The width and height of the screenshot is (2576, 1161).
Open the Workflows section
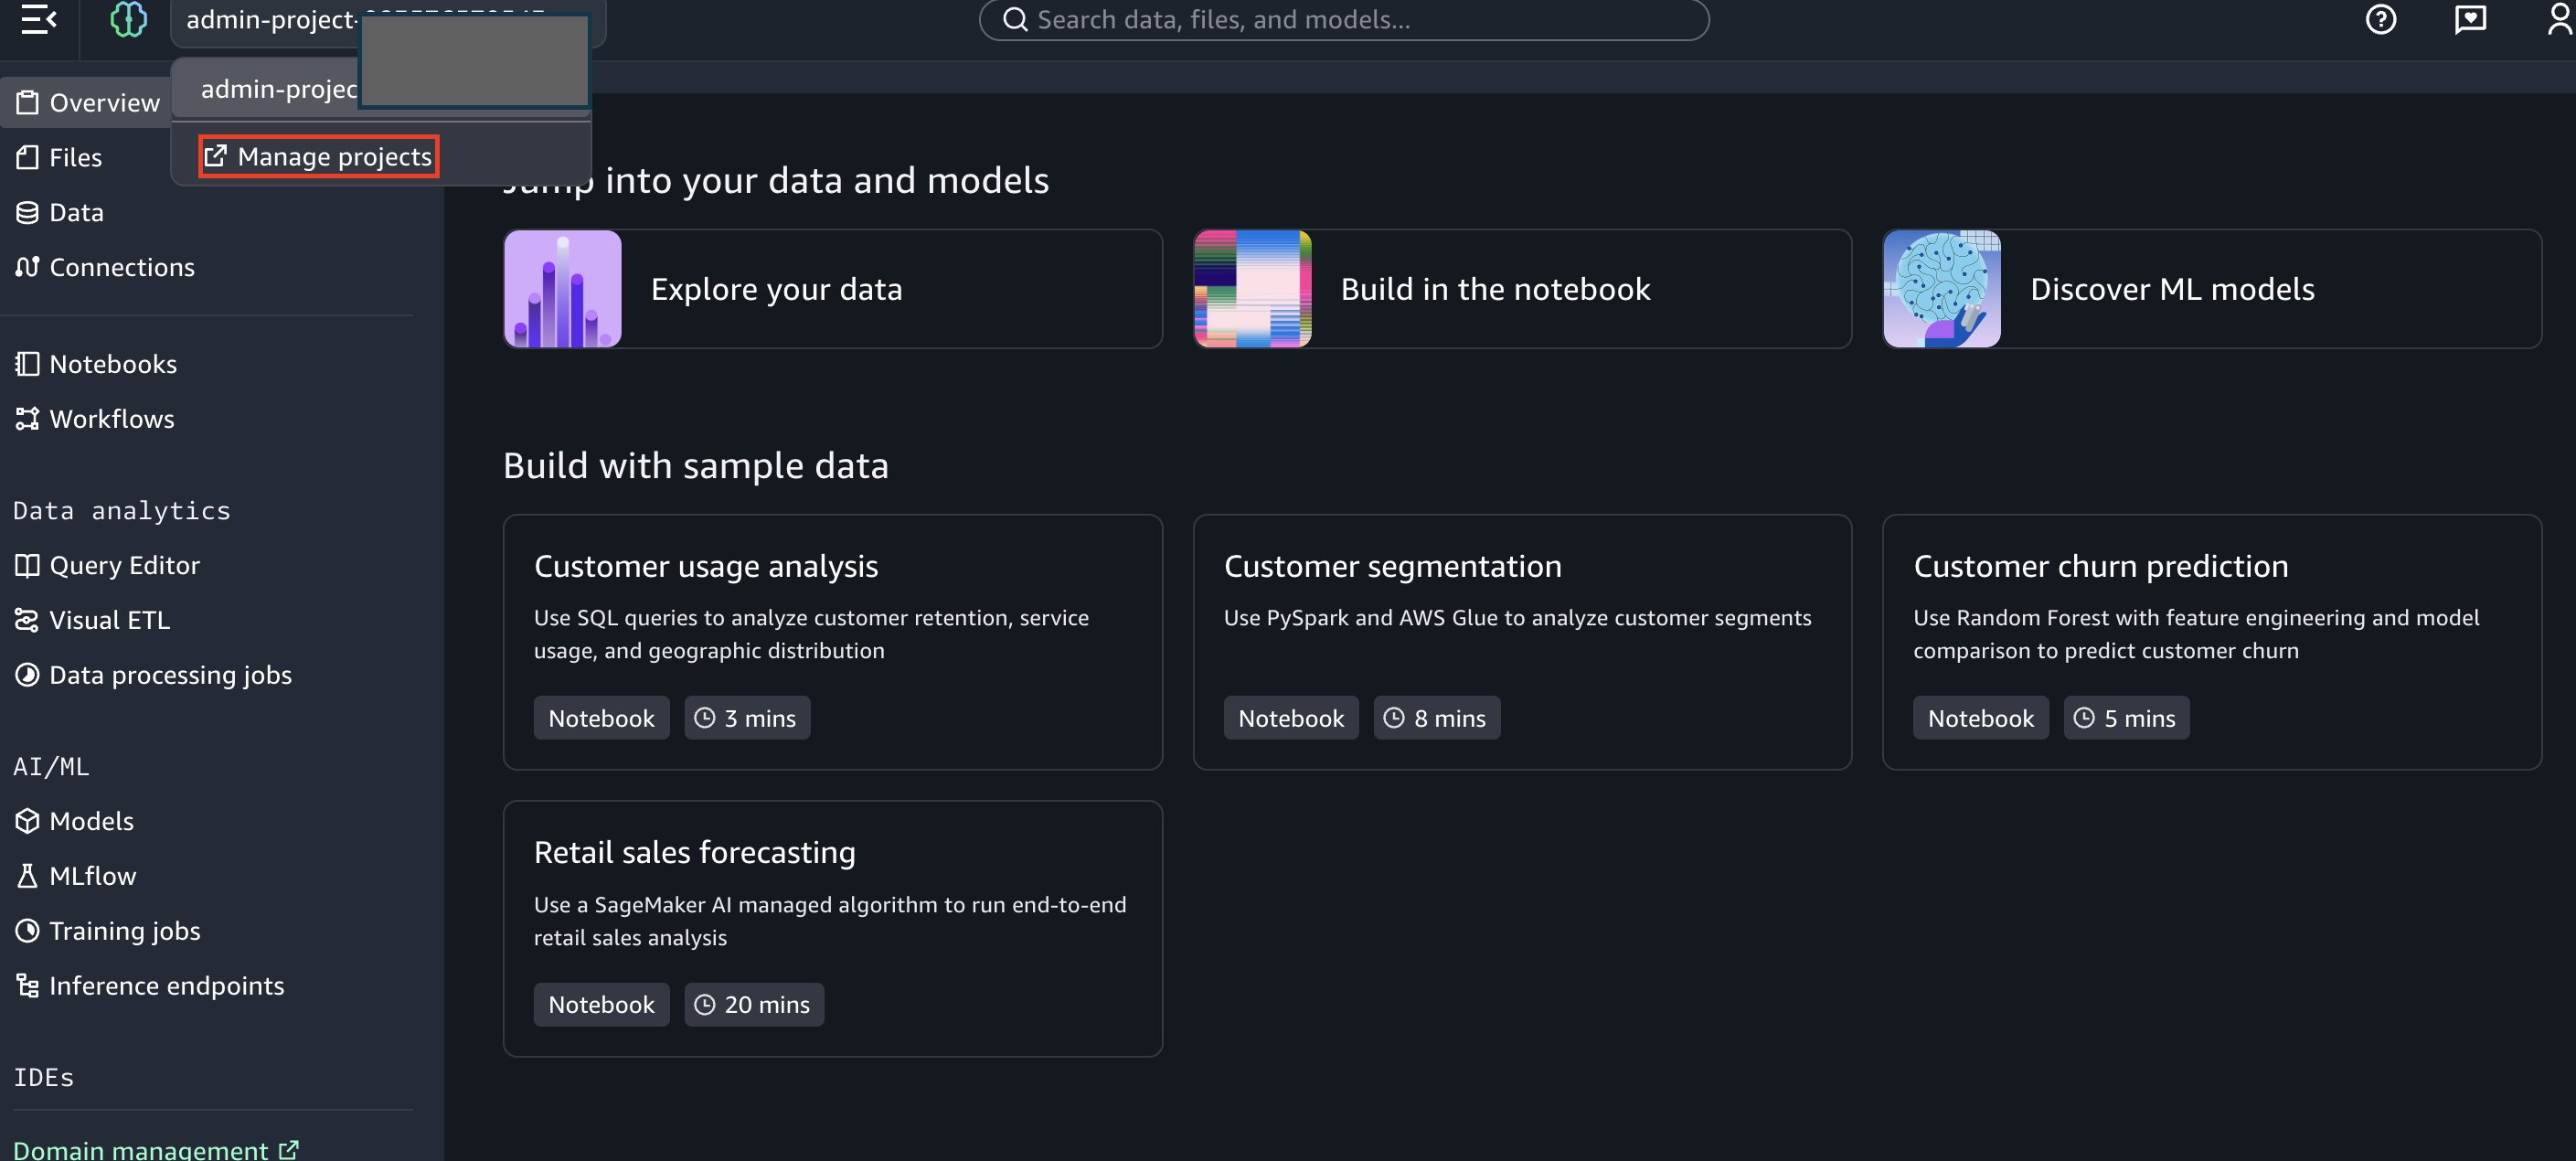pyautogui.click(x=112, y=418)
